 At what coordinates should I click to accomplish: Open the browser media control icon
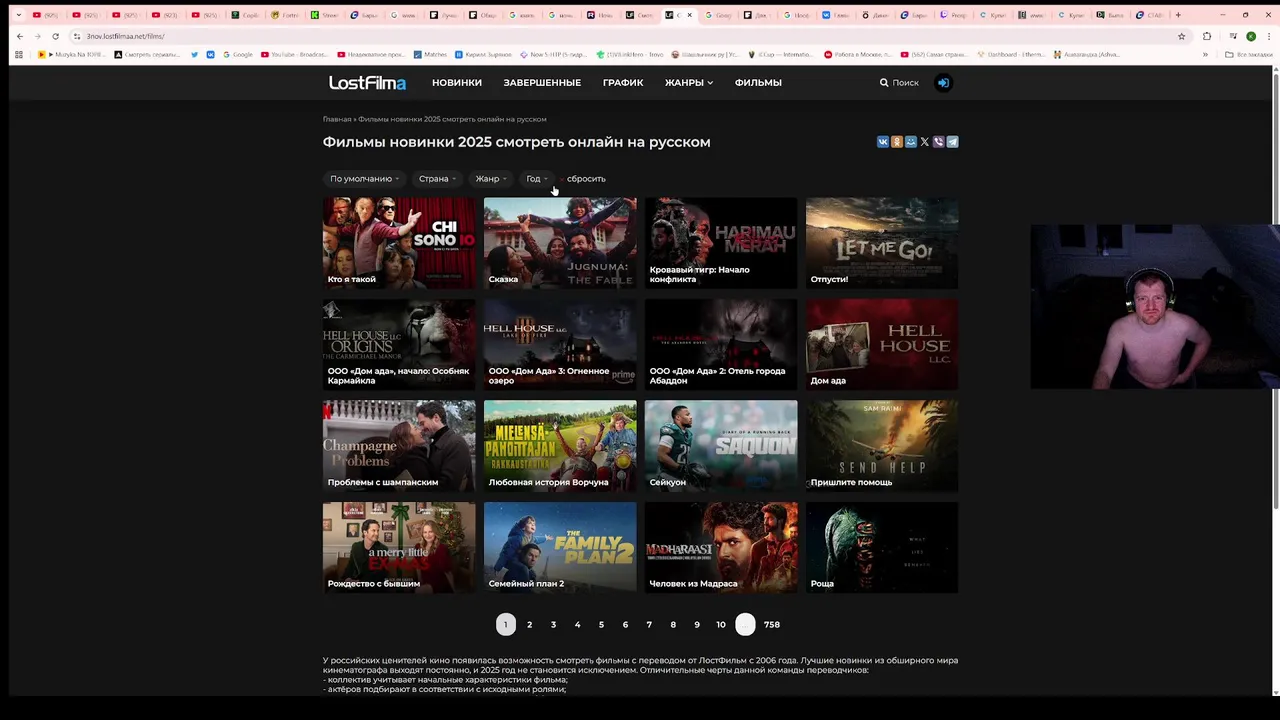tap(1233, 36)
